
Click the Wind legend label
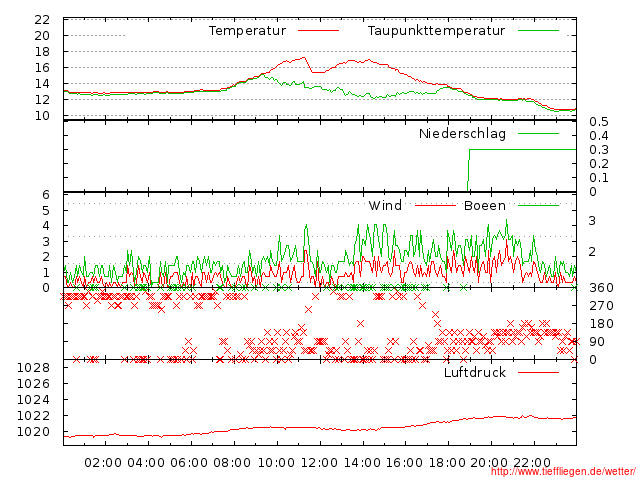(385, 205)
